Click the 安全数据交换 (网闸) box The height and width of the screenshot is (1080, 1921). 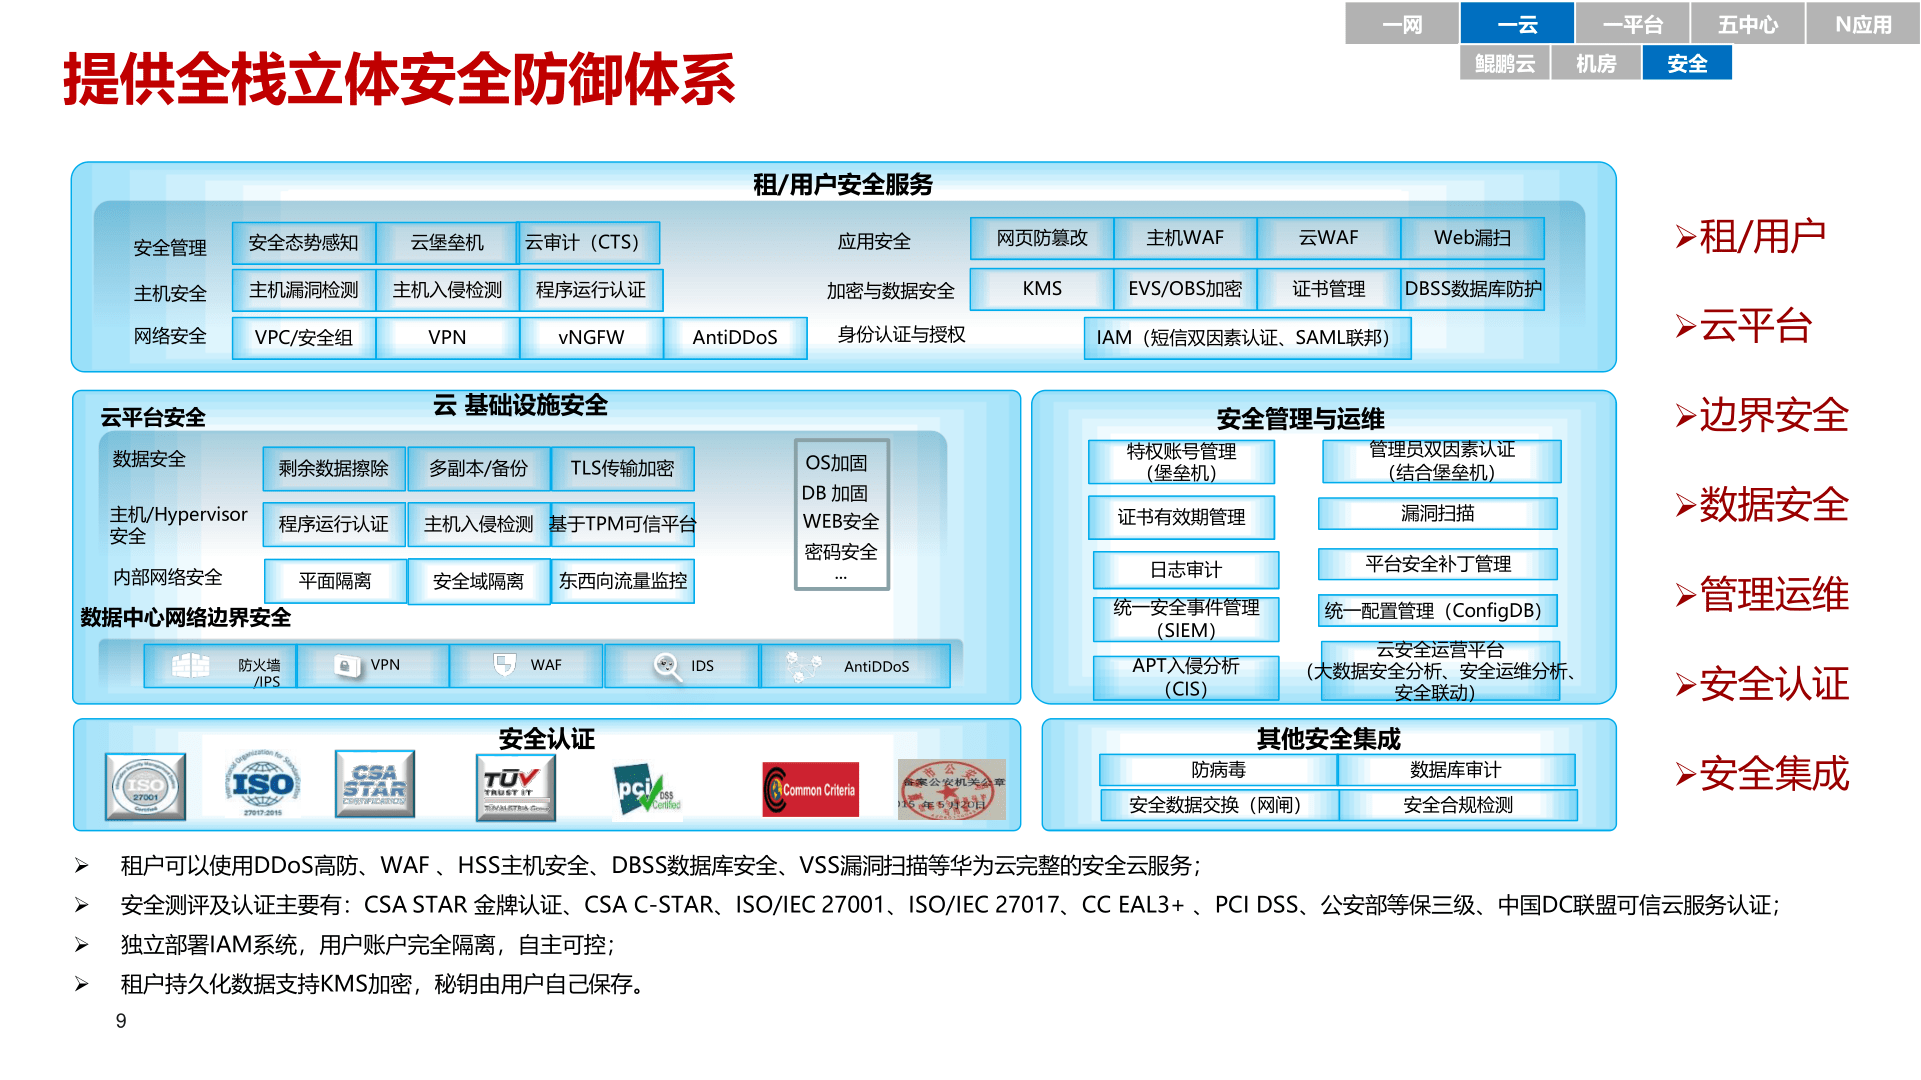click(x=1220, y=805)
